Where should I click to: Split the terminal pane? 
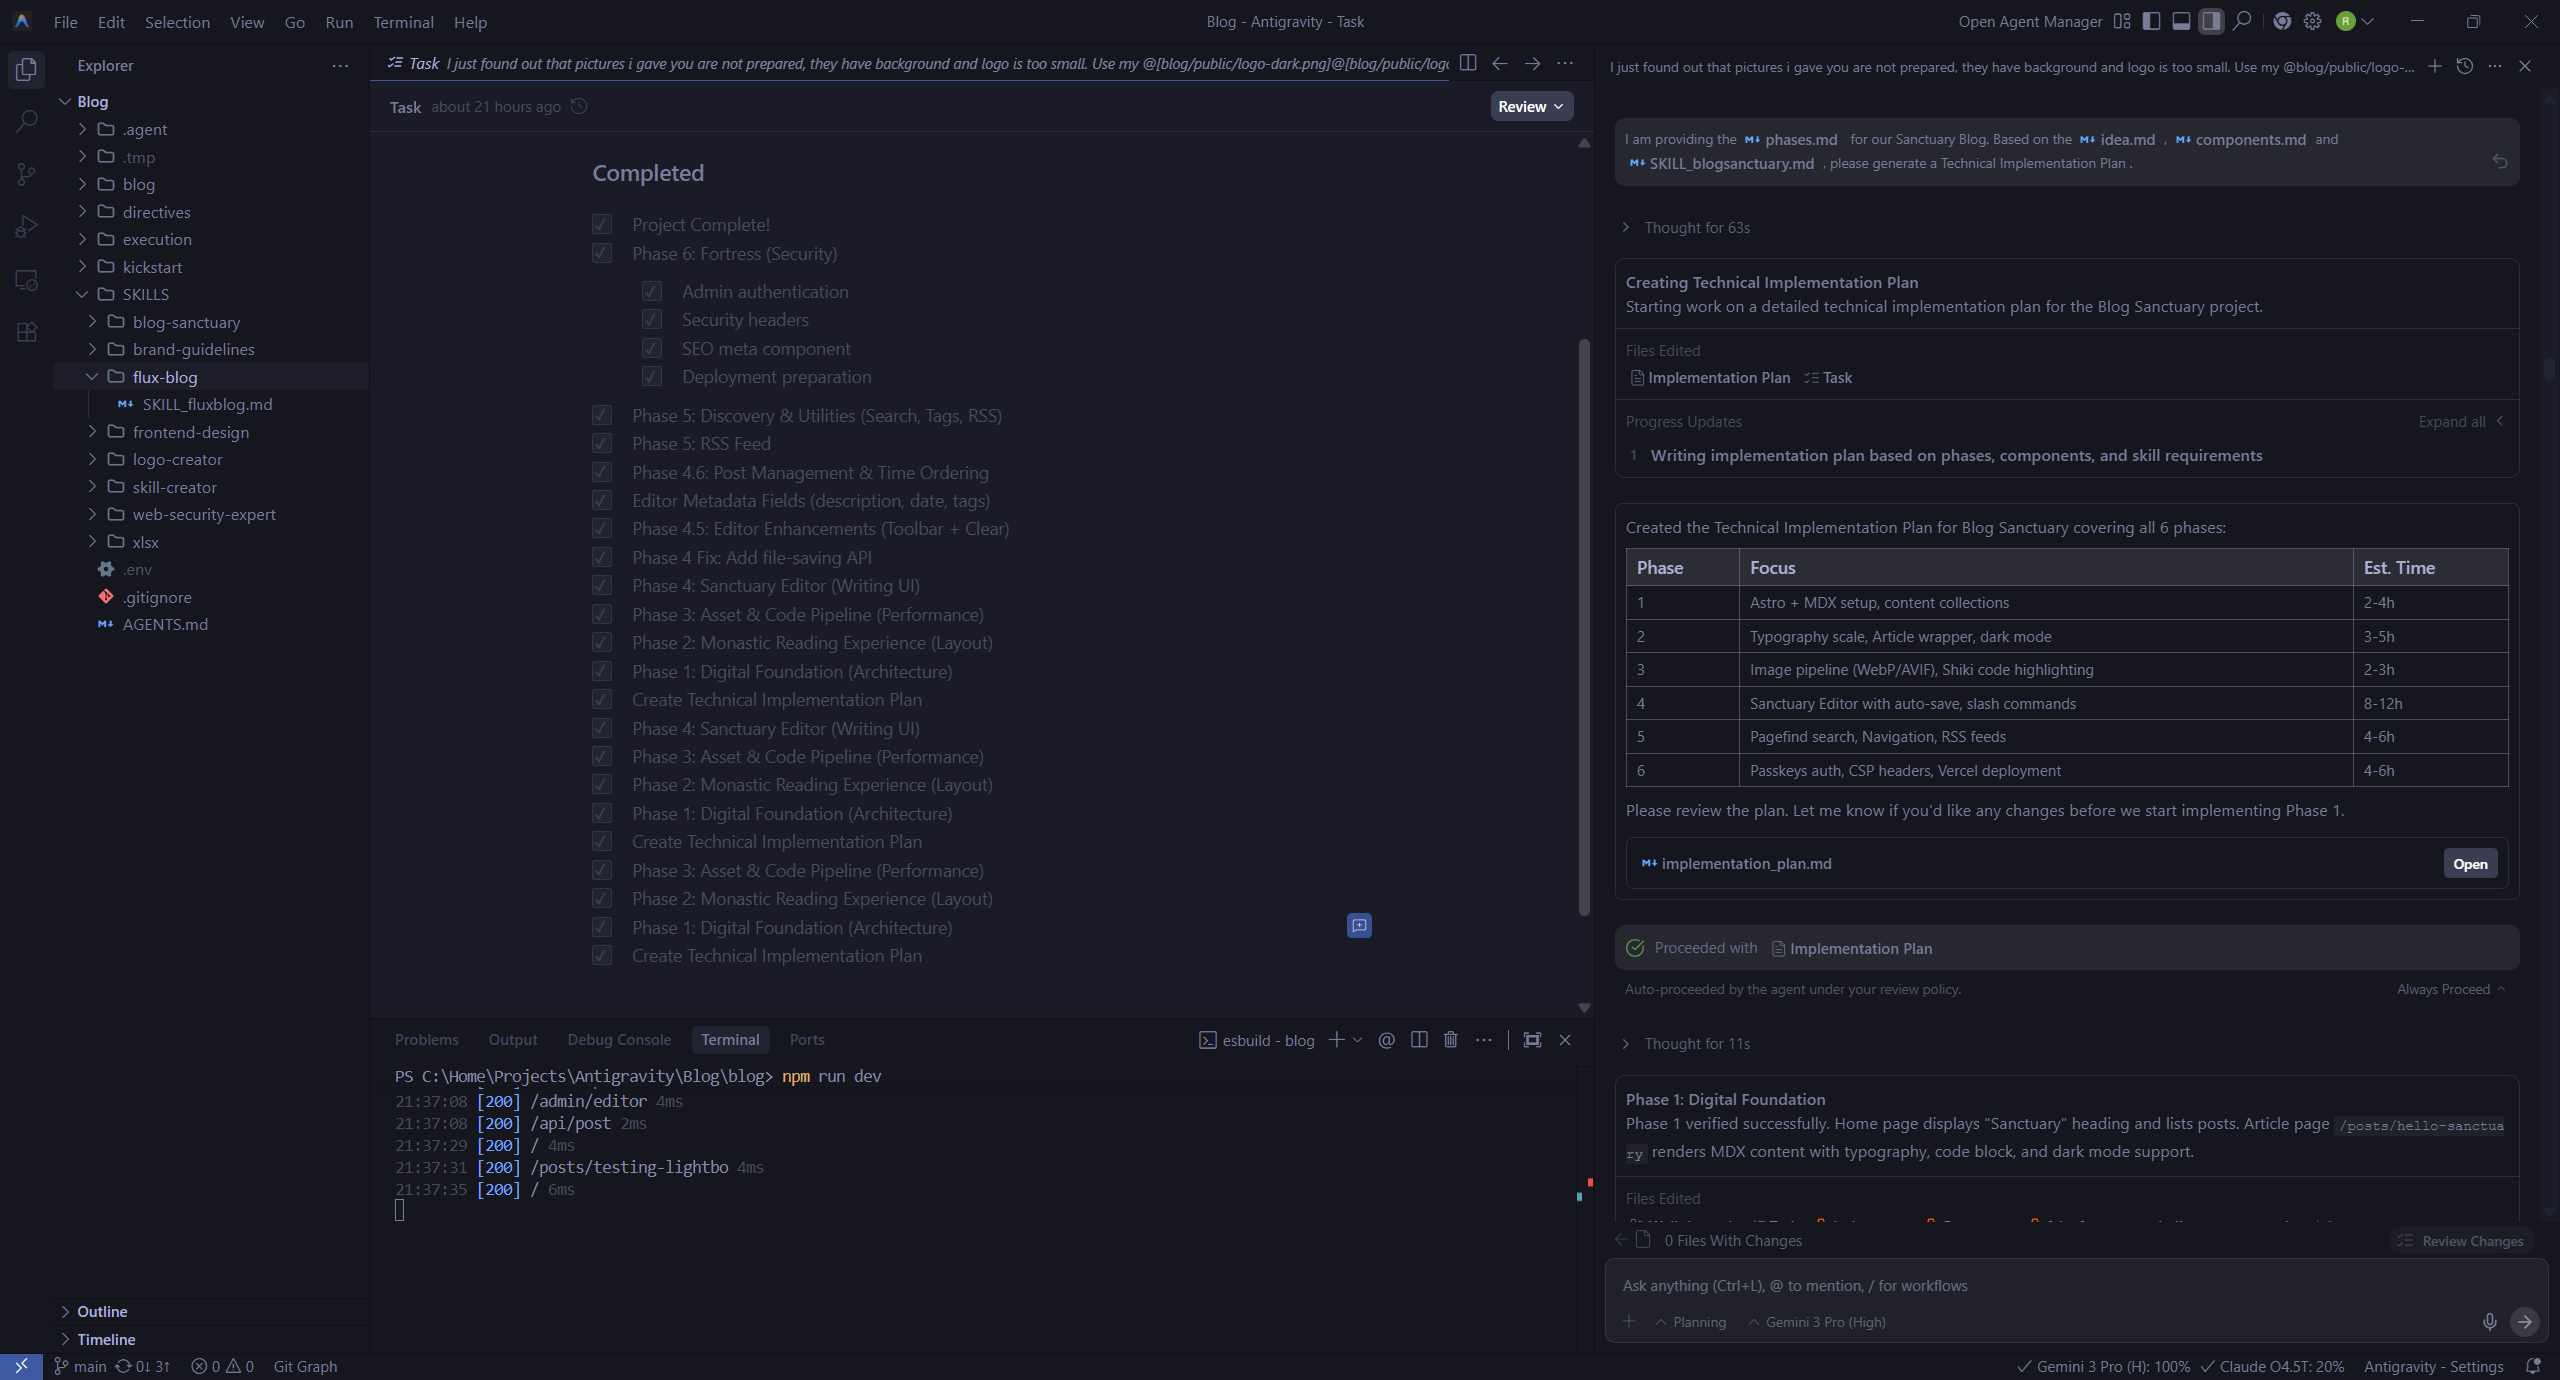pos(1418,1040)
